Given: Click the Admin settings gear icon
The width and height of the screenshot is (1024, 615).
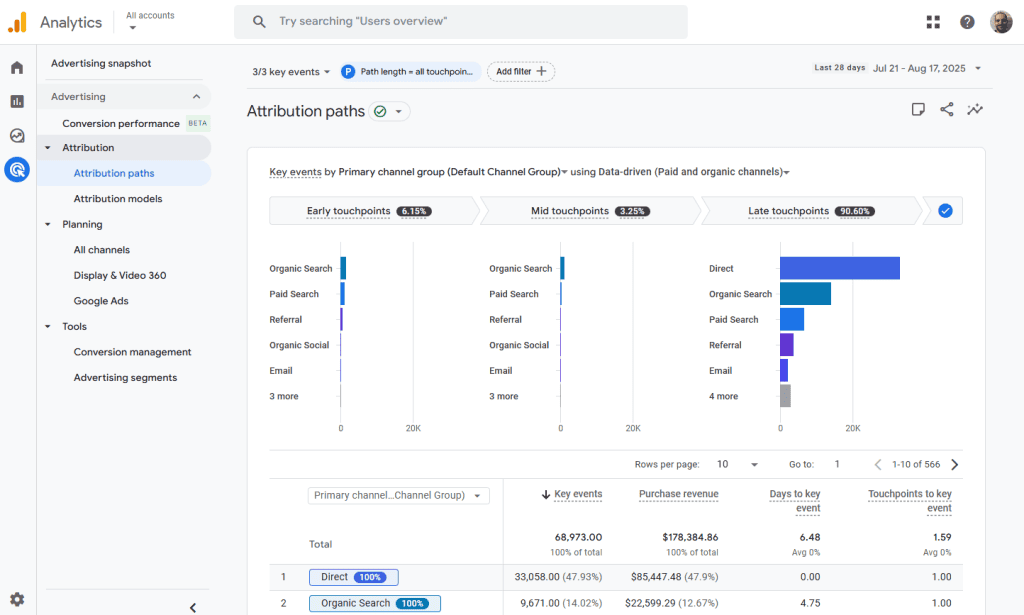Looking at the screenshot, I should pos(17,600).
